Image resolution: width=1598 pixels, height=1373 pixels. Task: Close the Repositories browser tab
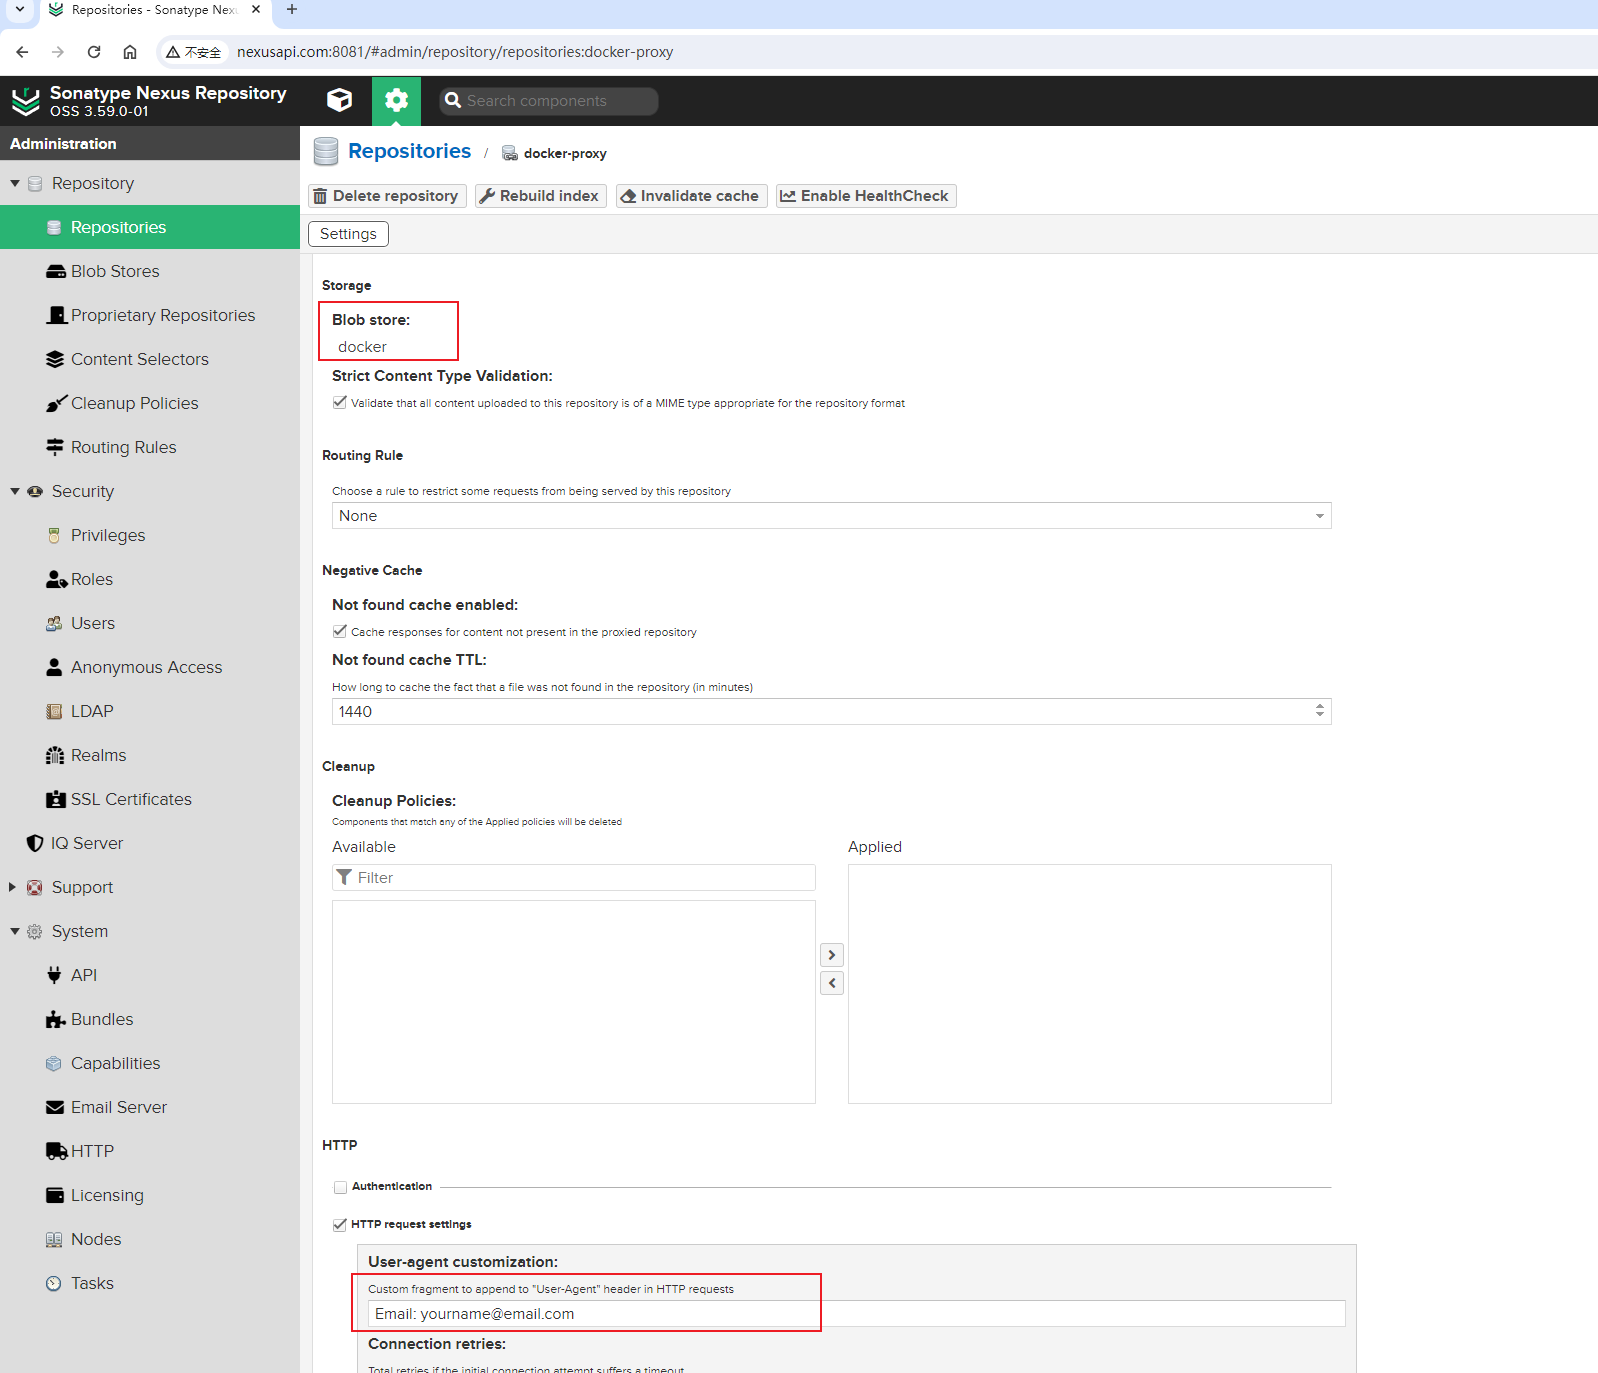256,10
